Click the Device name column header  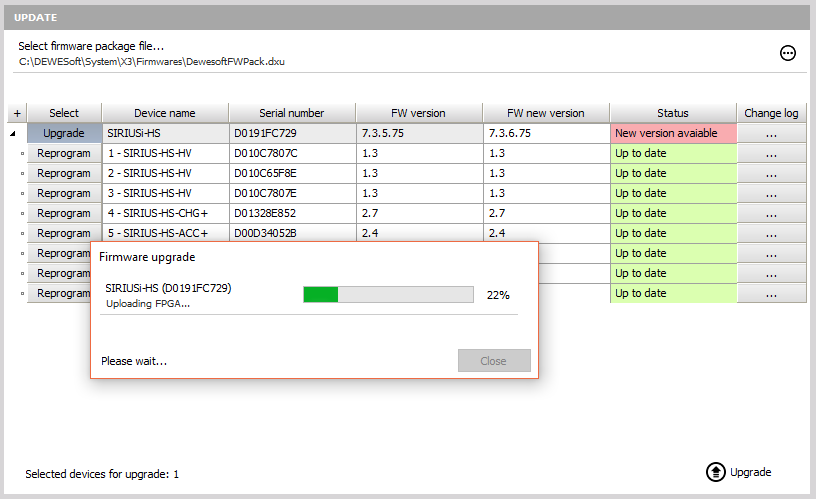(165, 113)
